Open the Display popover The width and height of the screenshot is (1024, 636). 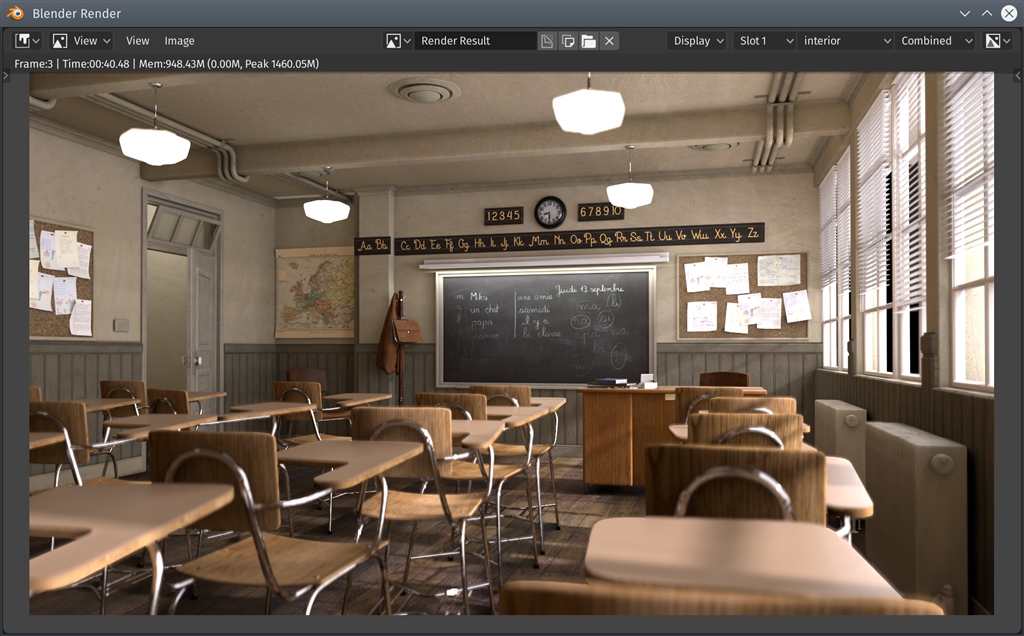[x=697, y=40]
